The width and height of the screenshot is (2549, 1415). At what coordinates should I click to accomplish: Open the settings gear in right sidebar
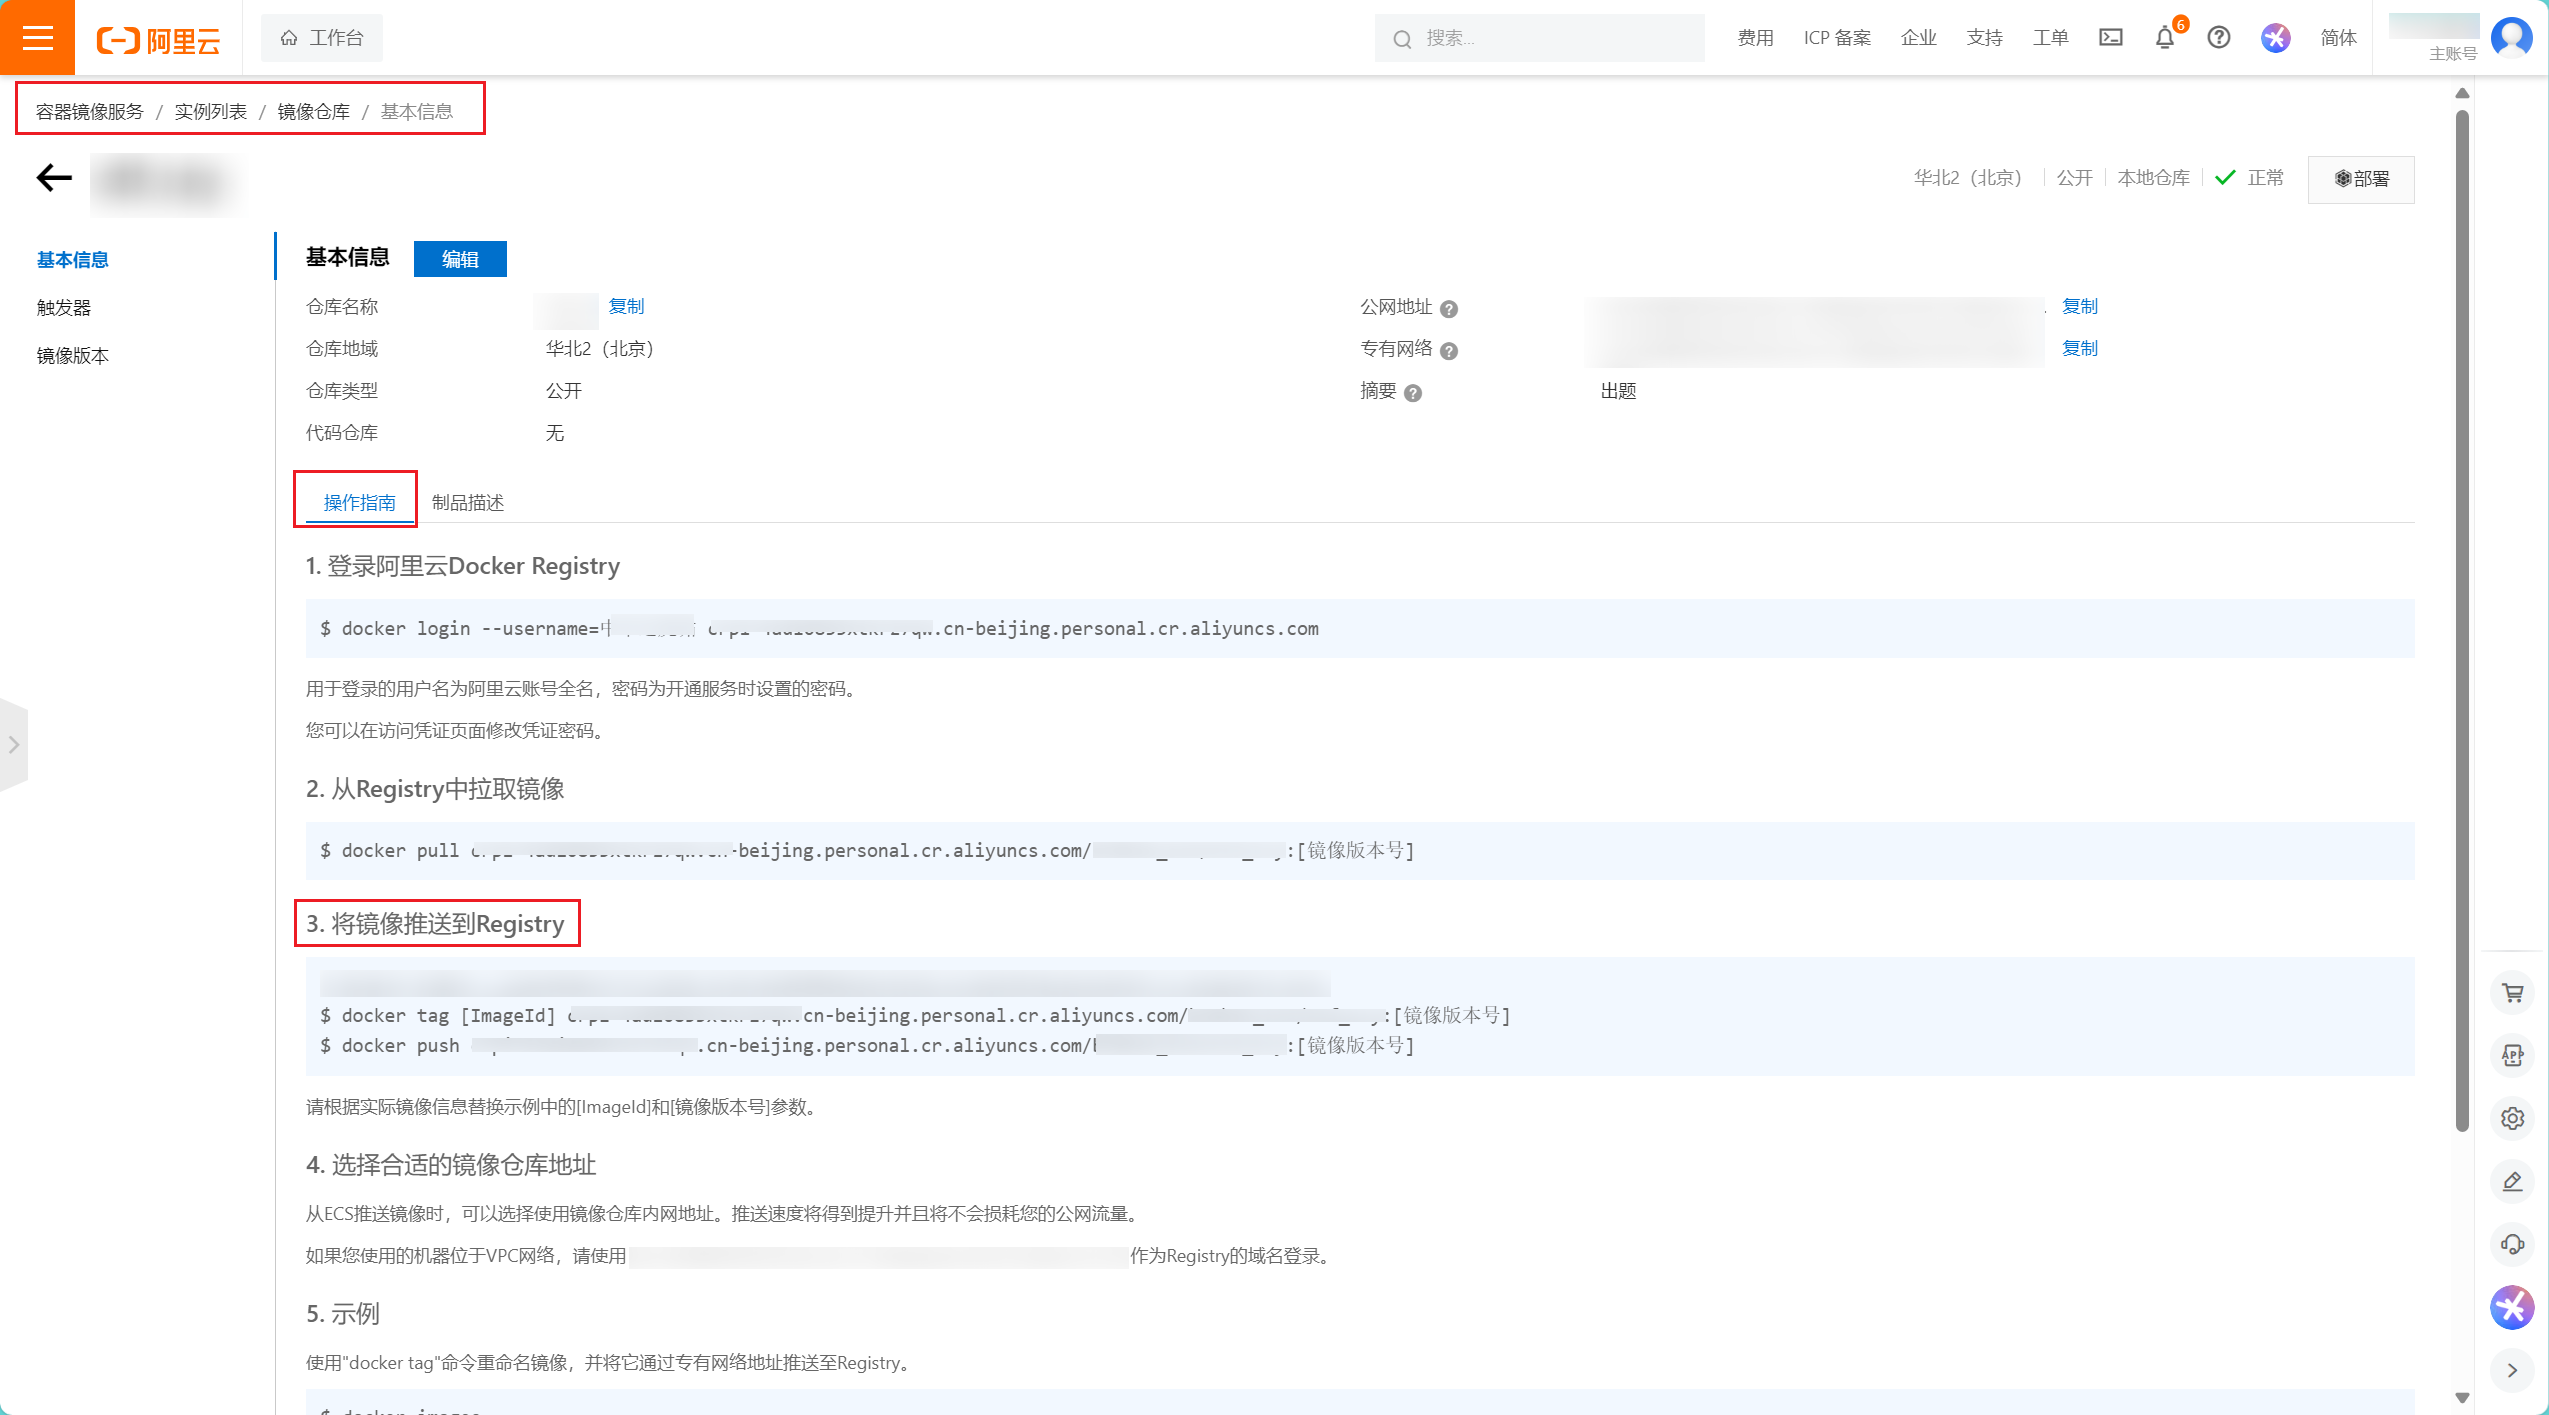pyautogui.click(x=2512, y=1118)
